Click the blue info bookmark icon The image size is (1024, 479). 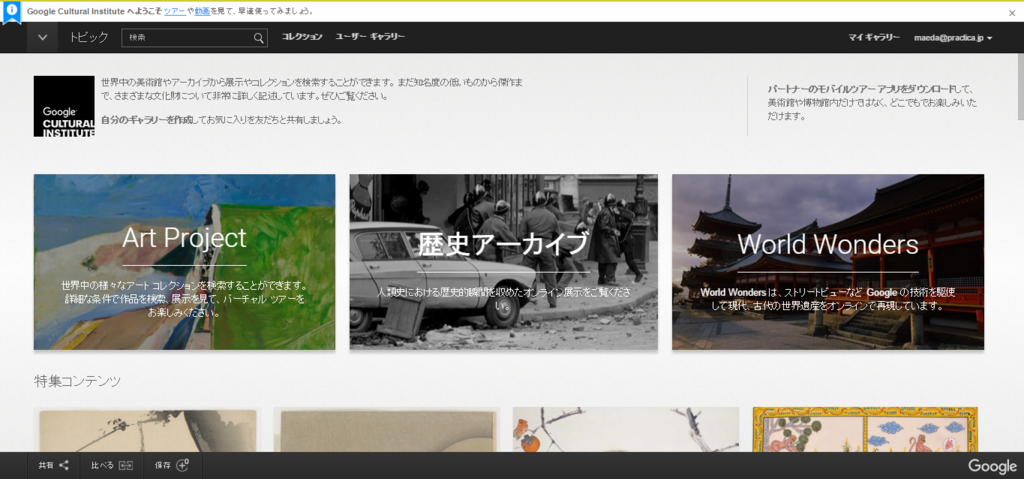click(x=11, y=12)
